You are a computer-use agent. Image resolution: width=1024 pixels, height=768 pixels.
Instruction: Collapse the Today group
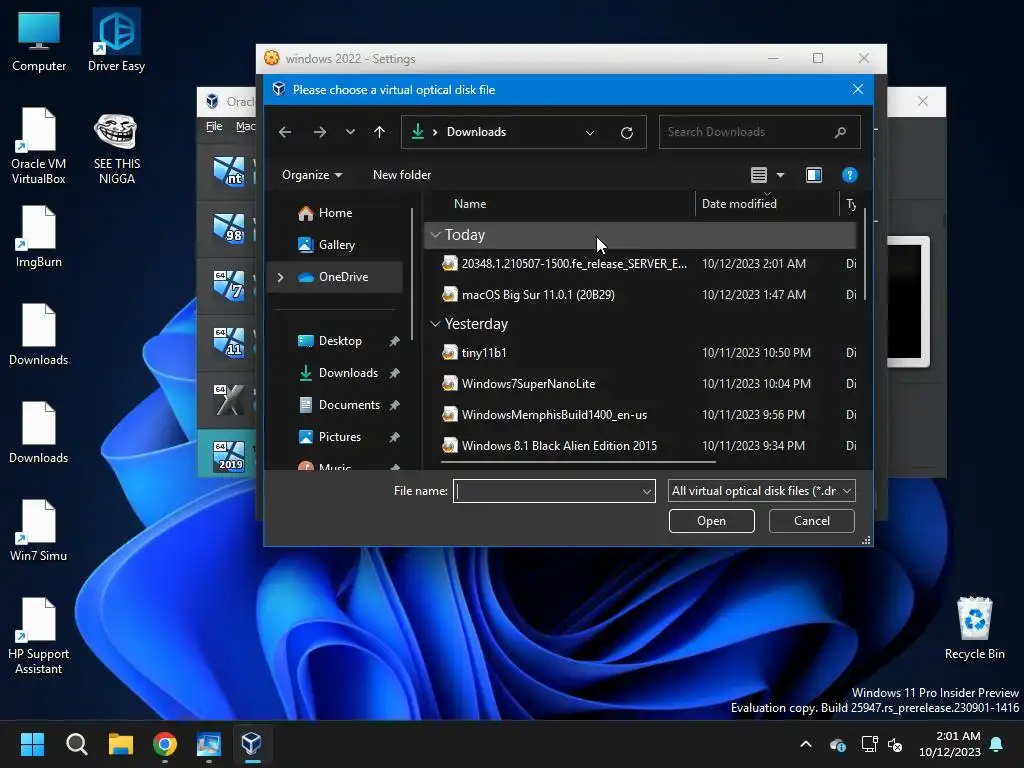pyautogui.click(x=436, y=235)
